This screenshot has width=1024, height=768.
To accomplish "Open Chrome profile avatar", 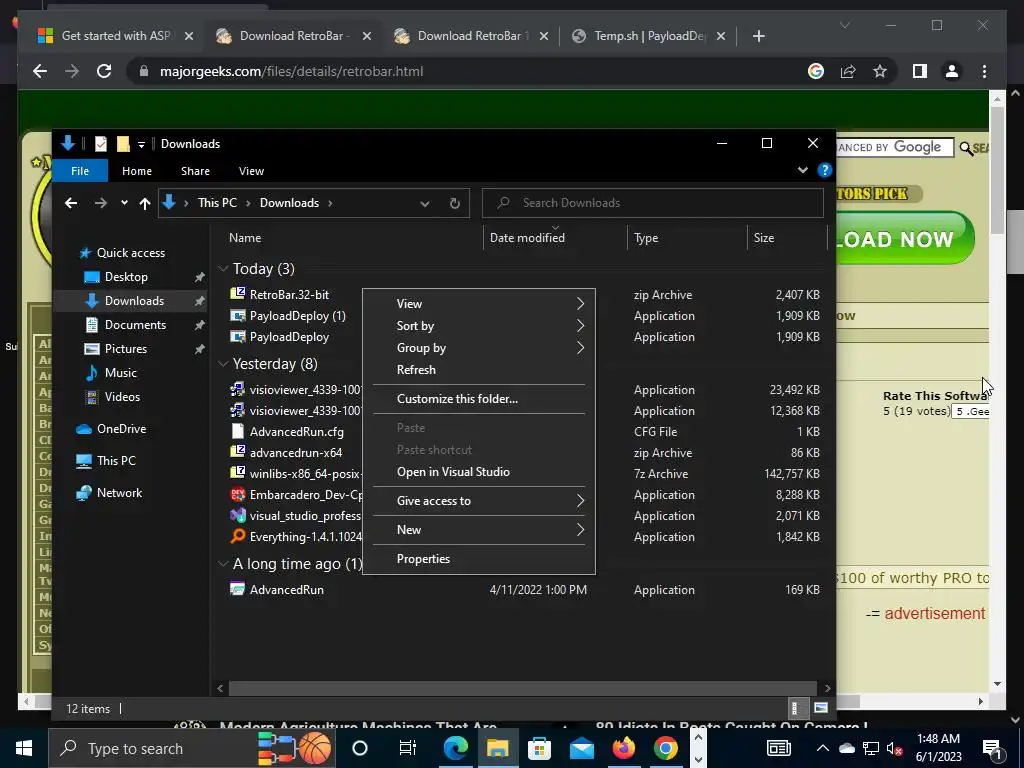I will tap(952, 71).
